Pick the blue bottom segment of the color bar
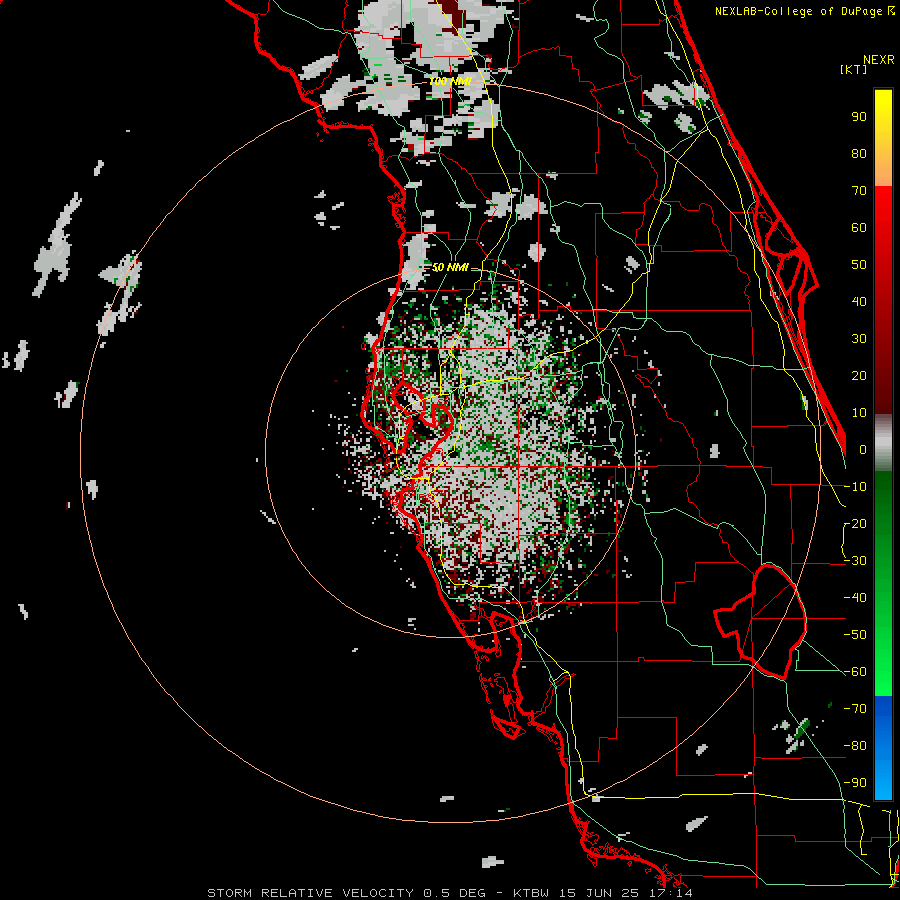 click(883, 748)
